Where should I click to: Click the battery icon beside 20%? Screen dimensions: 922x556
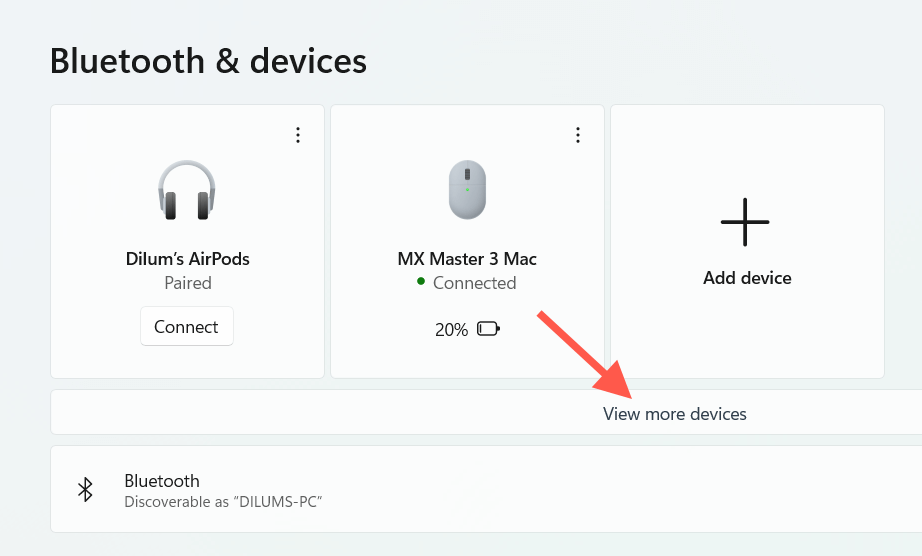488,328
